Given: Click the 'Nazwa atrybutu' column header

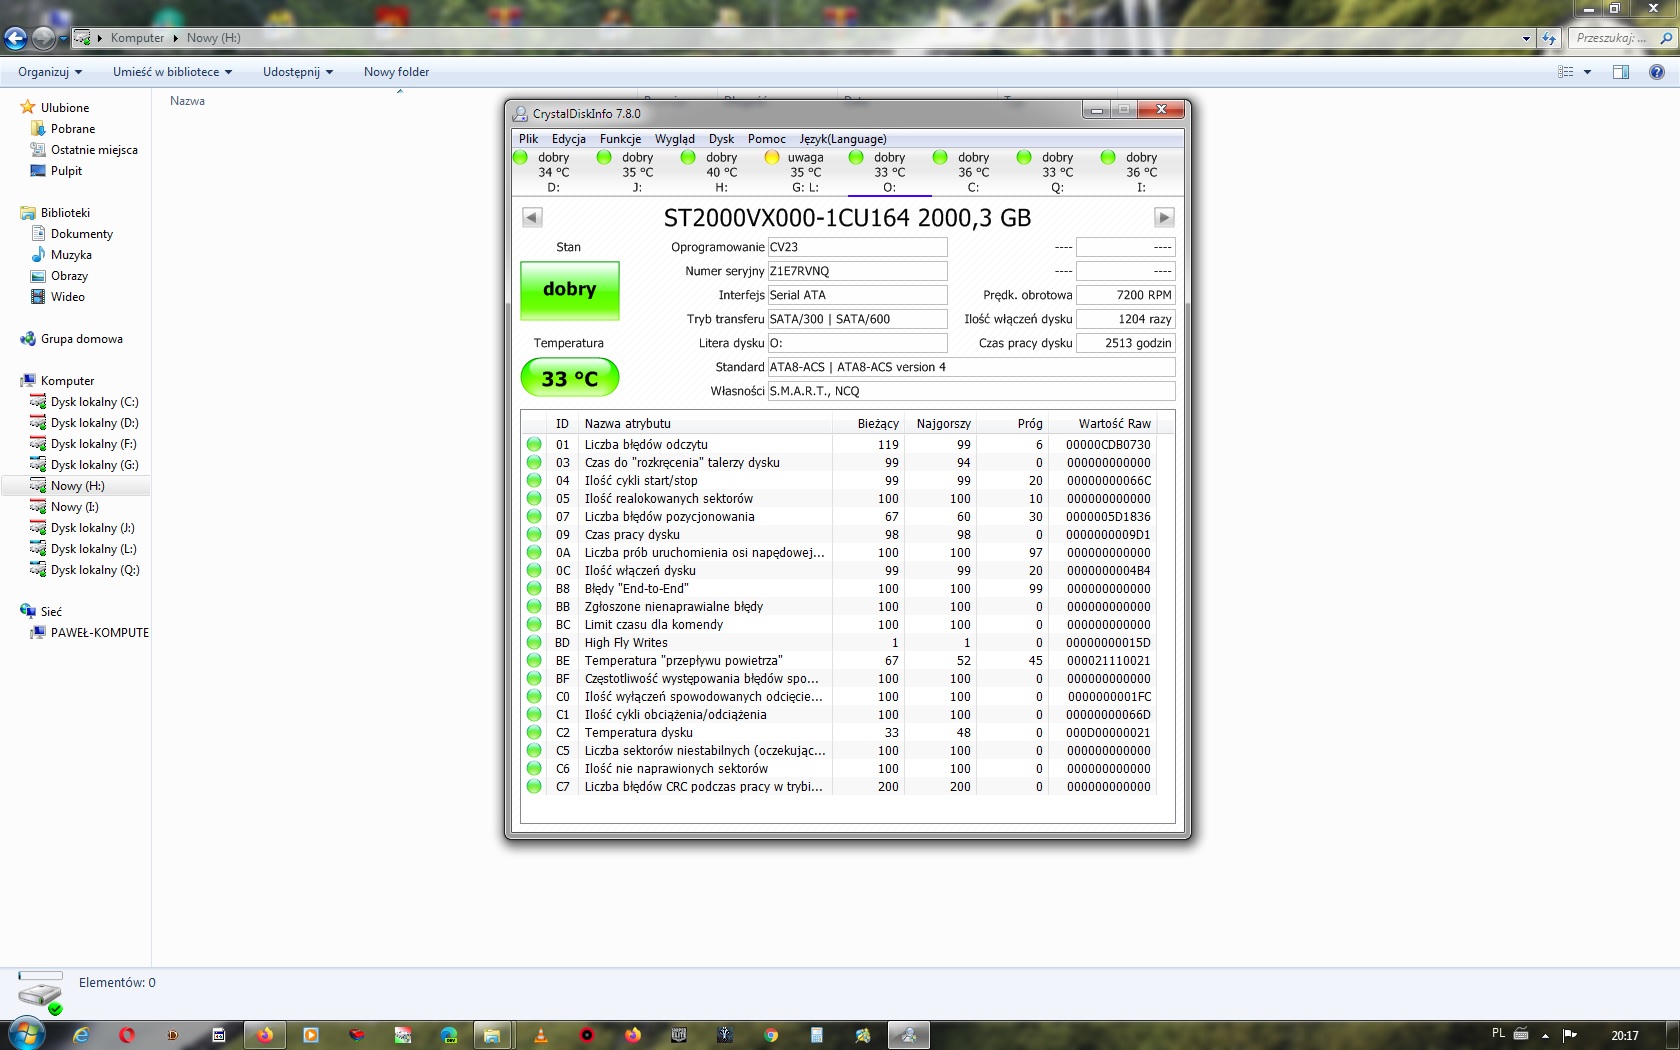Looking at the screenshot, I should point(706,423).
